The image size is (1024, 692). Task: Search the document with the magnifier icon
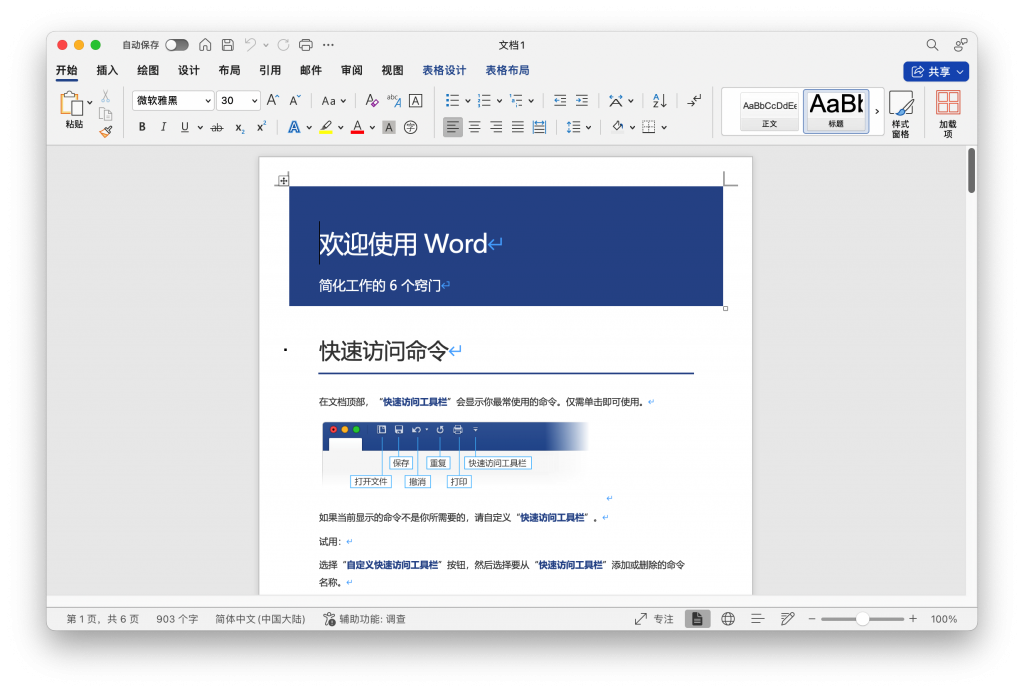coord(932,44)
